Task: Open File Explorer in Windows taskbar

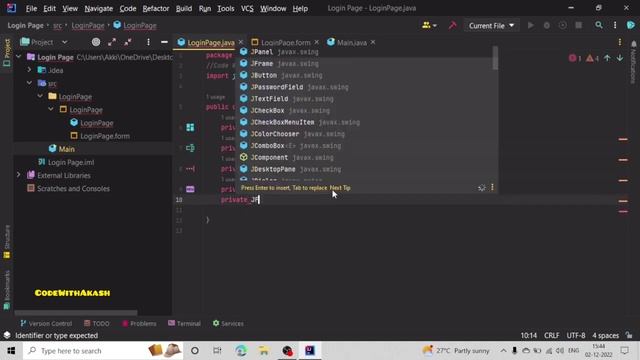Action: pyautogui.click(x=264, y=351)
